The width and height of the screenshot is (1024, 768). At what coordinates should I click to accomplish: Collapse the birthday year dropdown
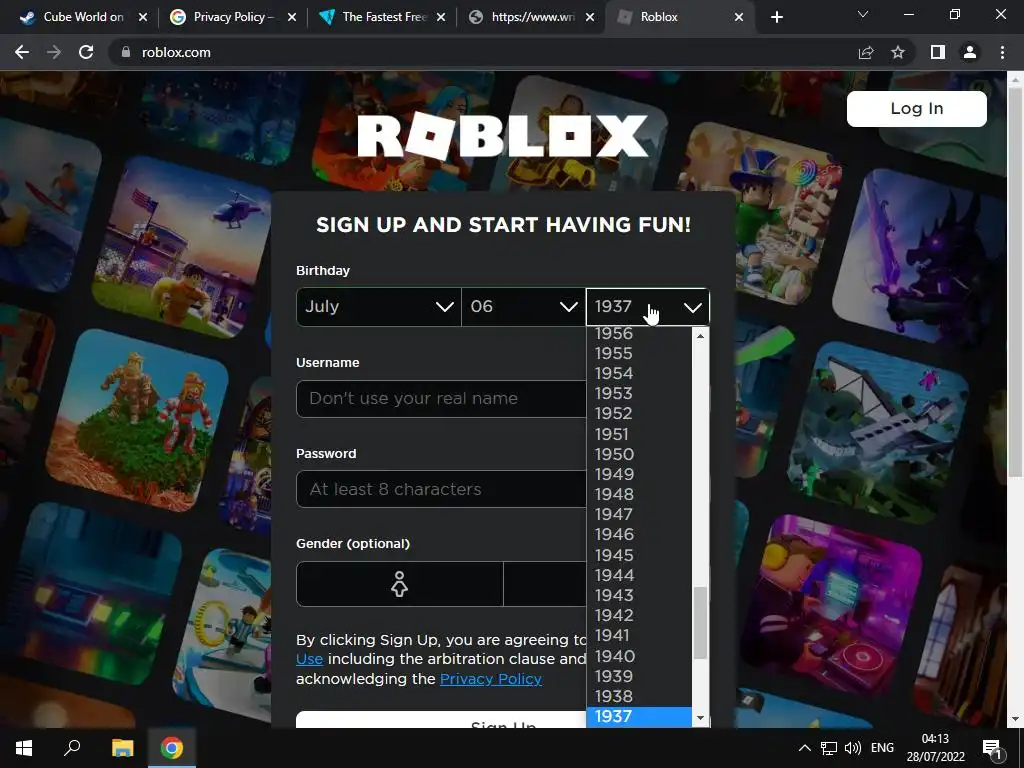pos(647,307)
